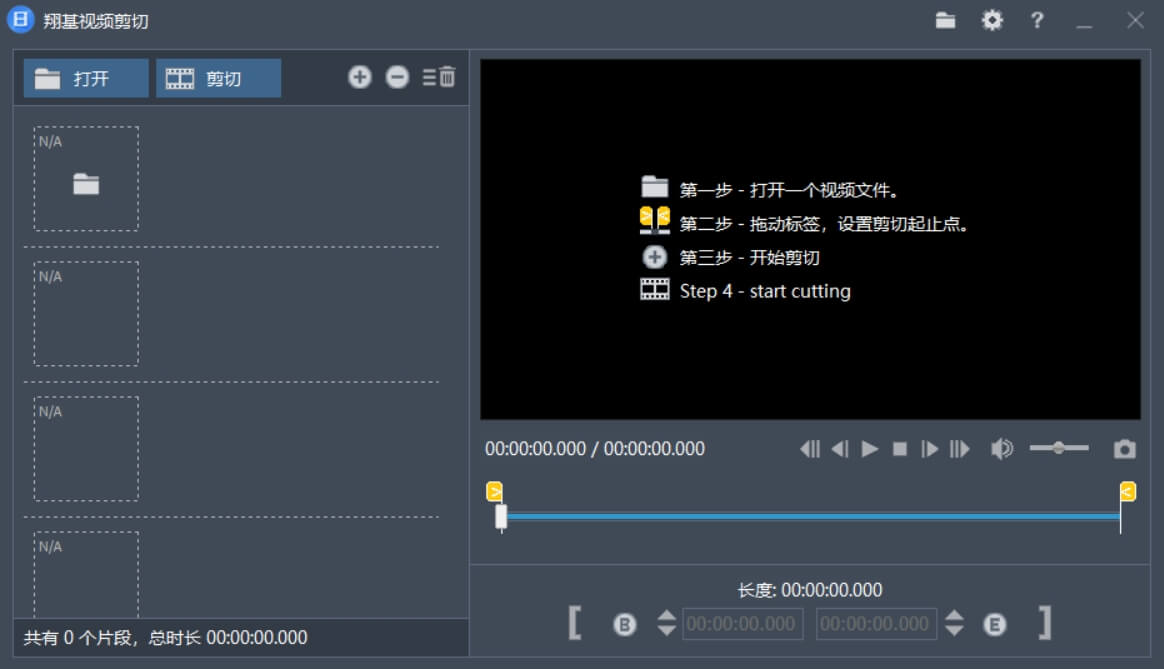Click the yellow start marker on the timeline
1164x669 pixels.
[x=494, y=491]
